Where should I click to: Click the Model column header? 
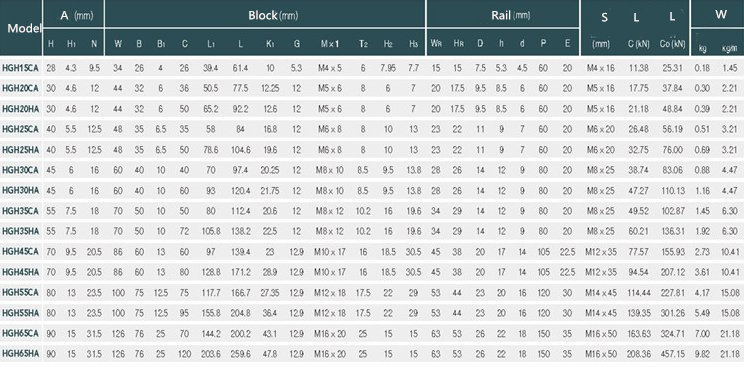21,28
